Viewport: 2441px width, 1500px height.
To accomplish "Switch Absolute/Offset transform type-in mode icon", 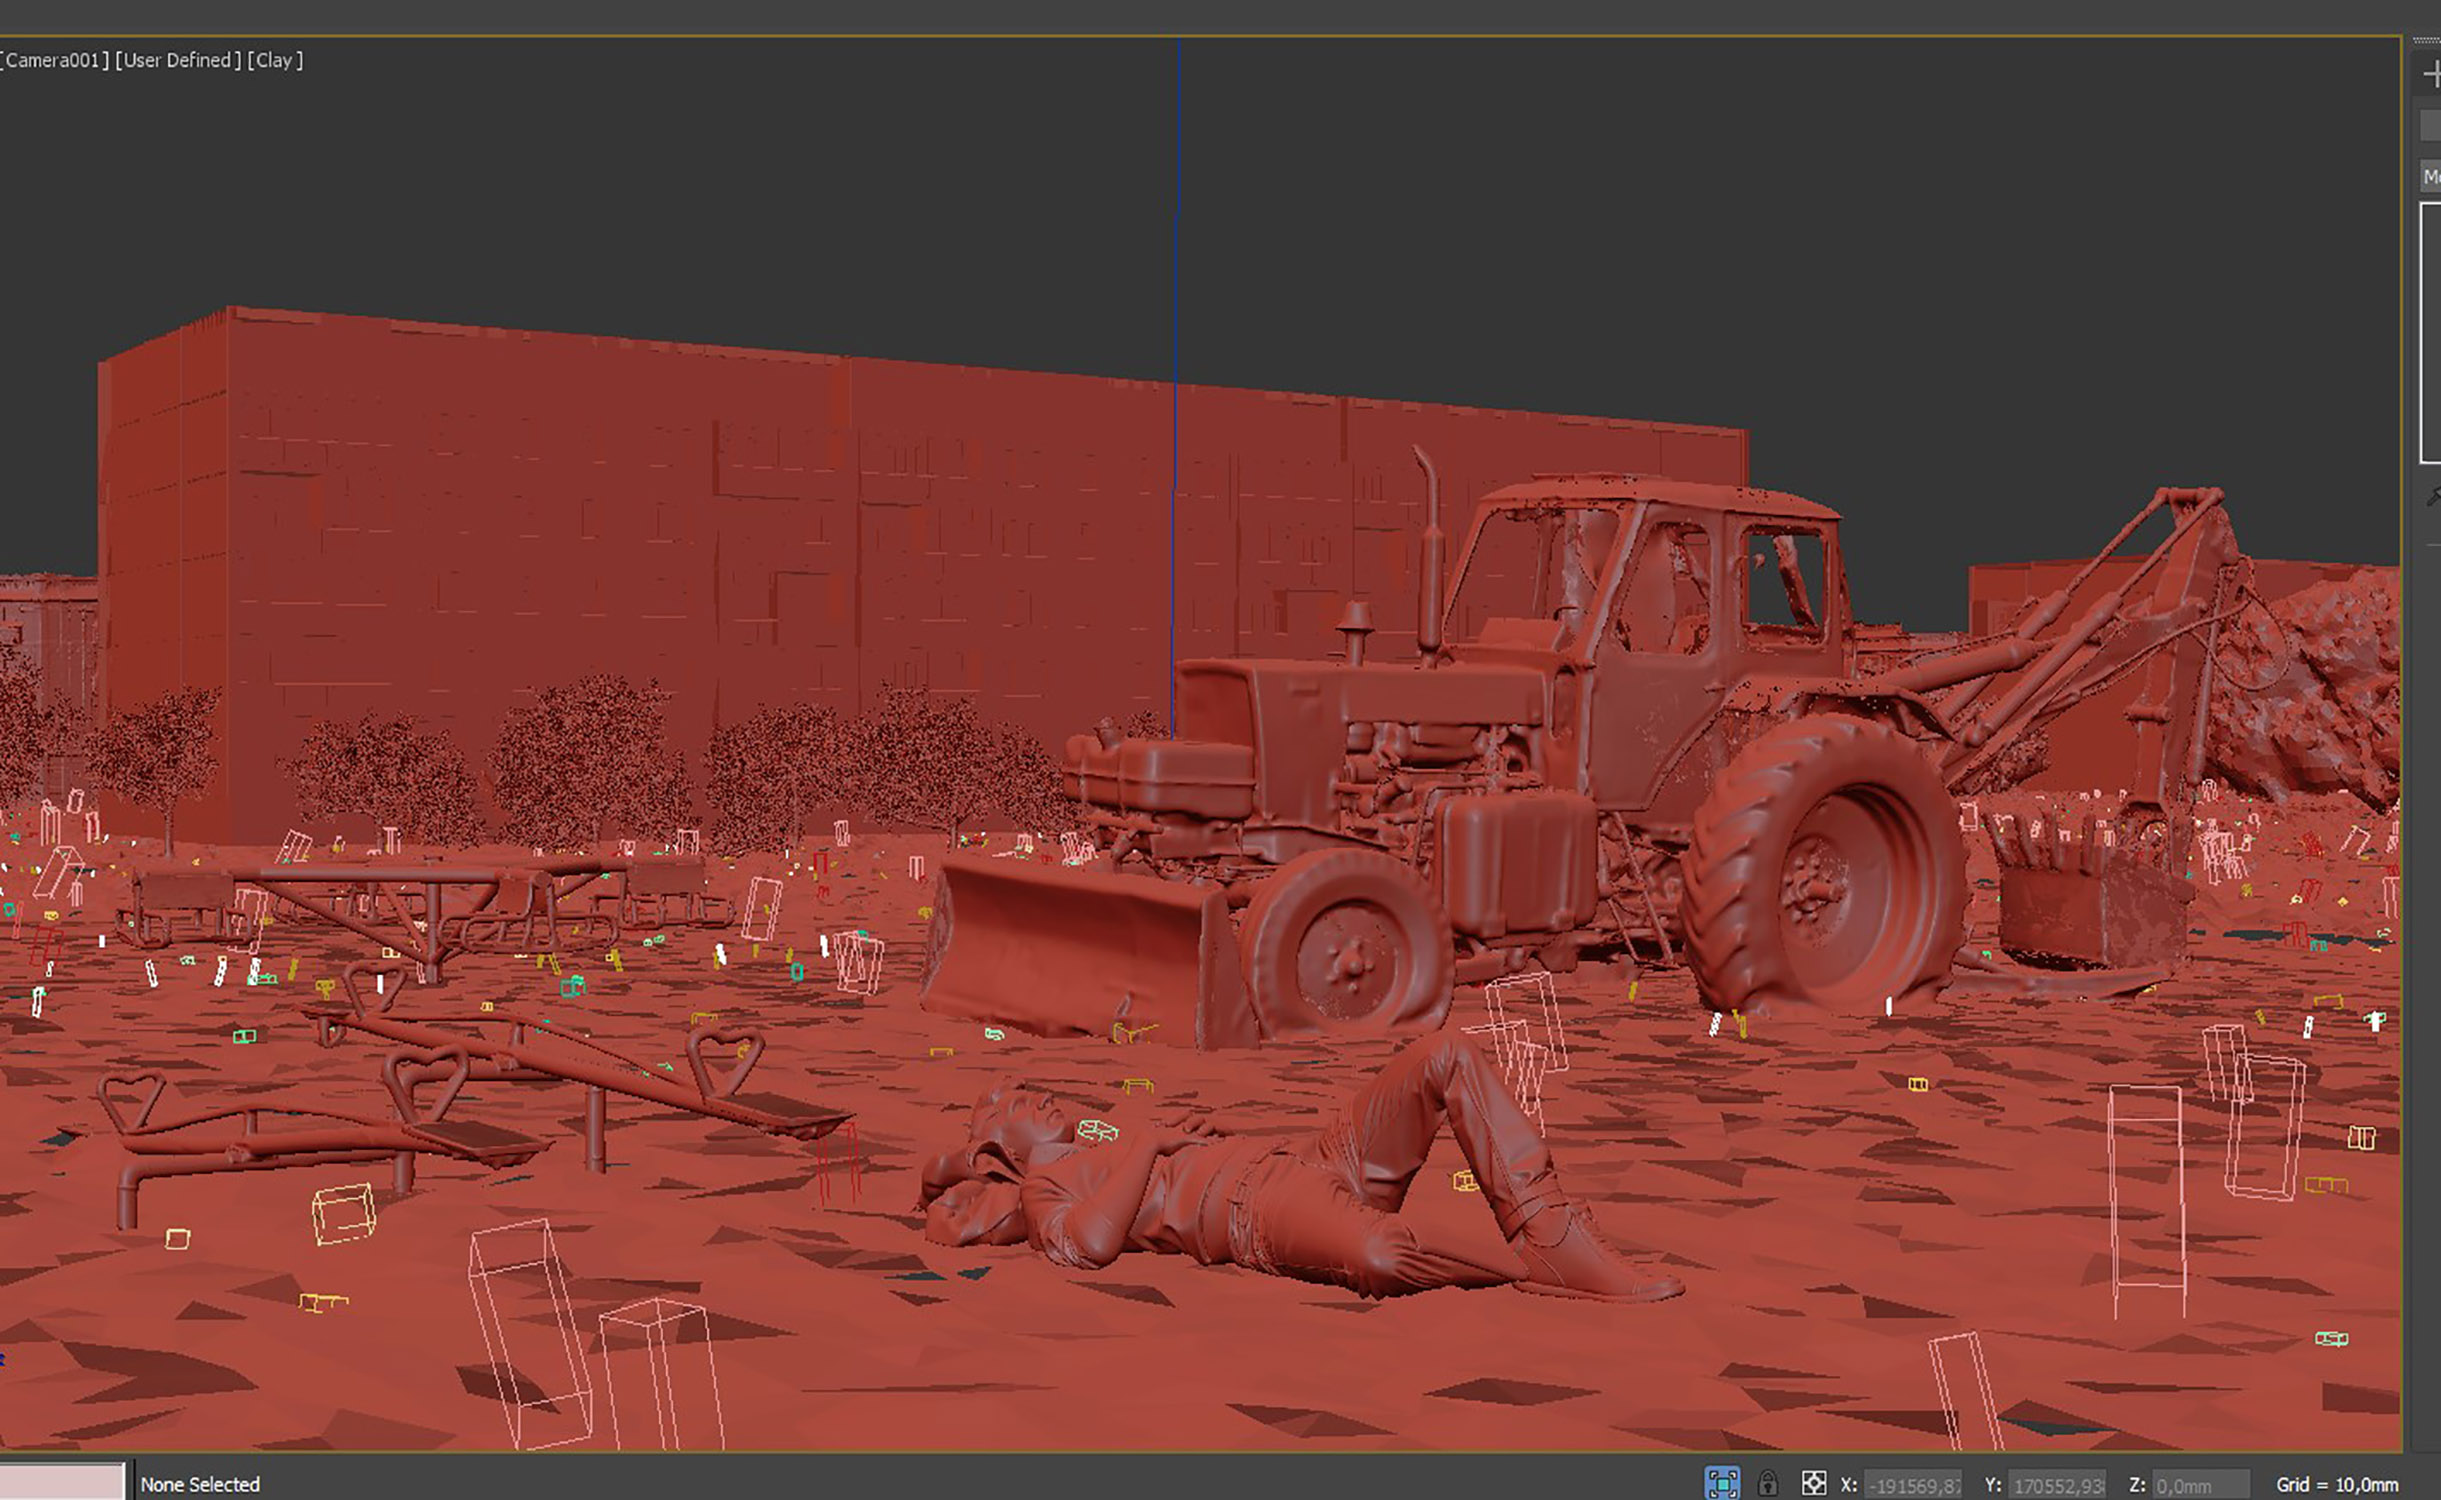I will pos(1813,1484).
